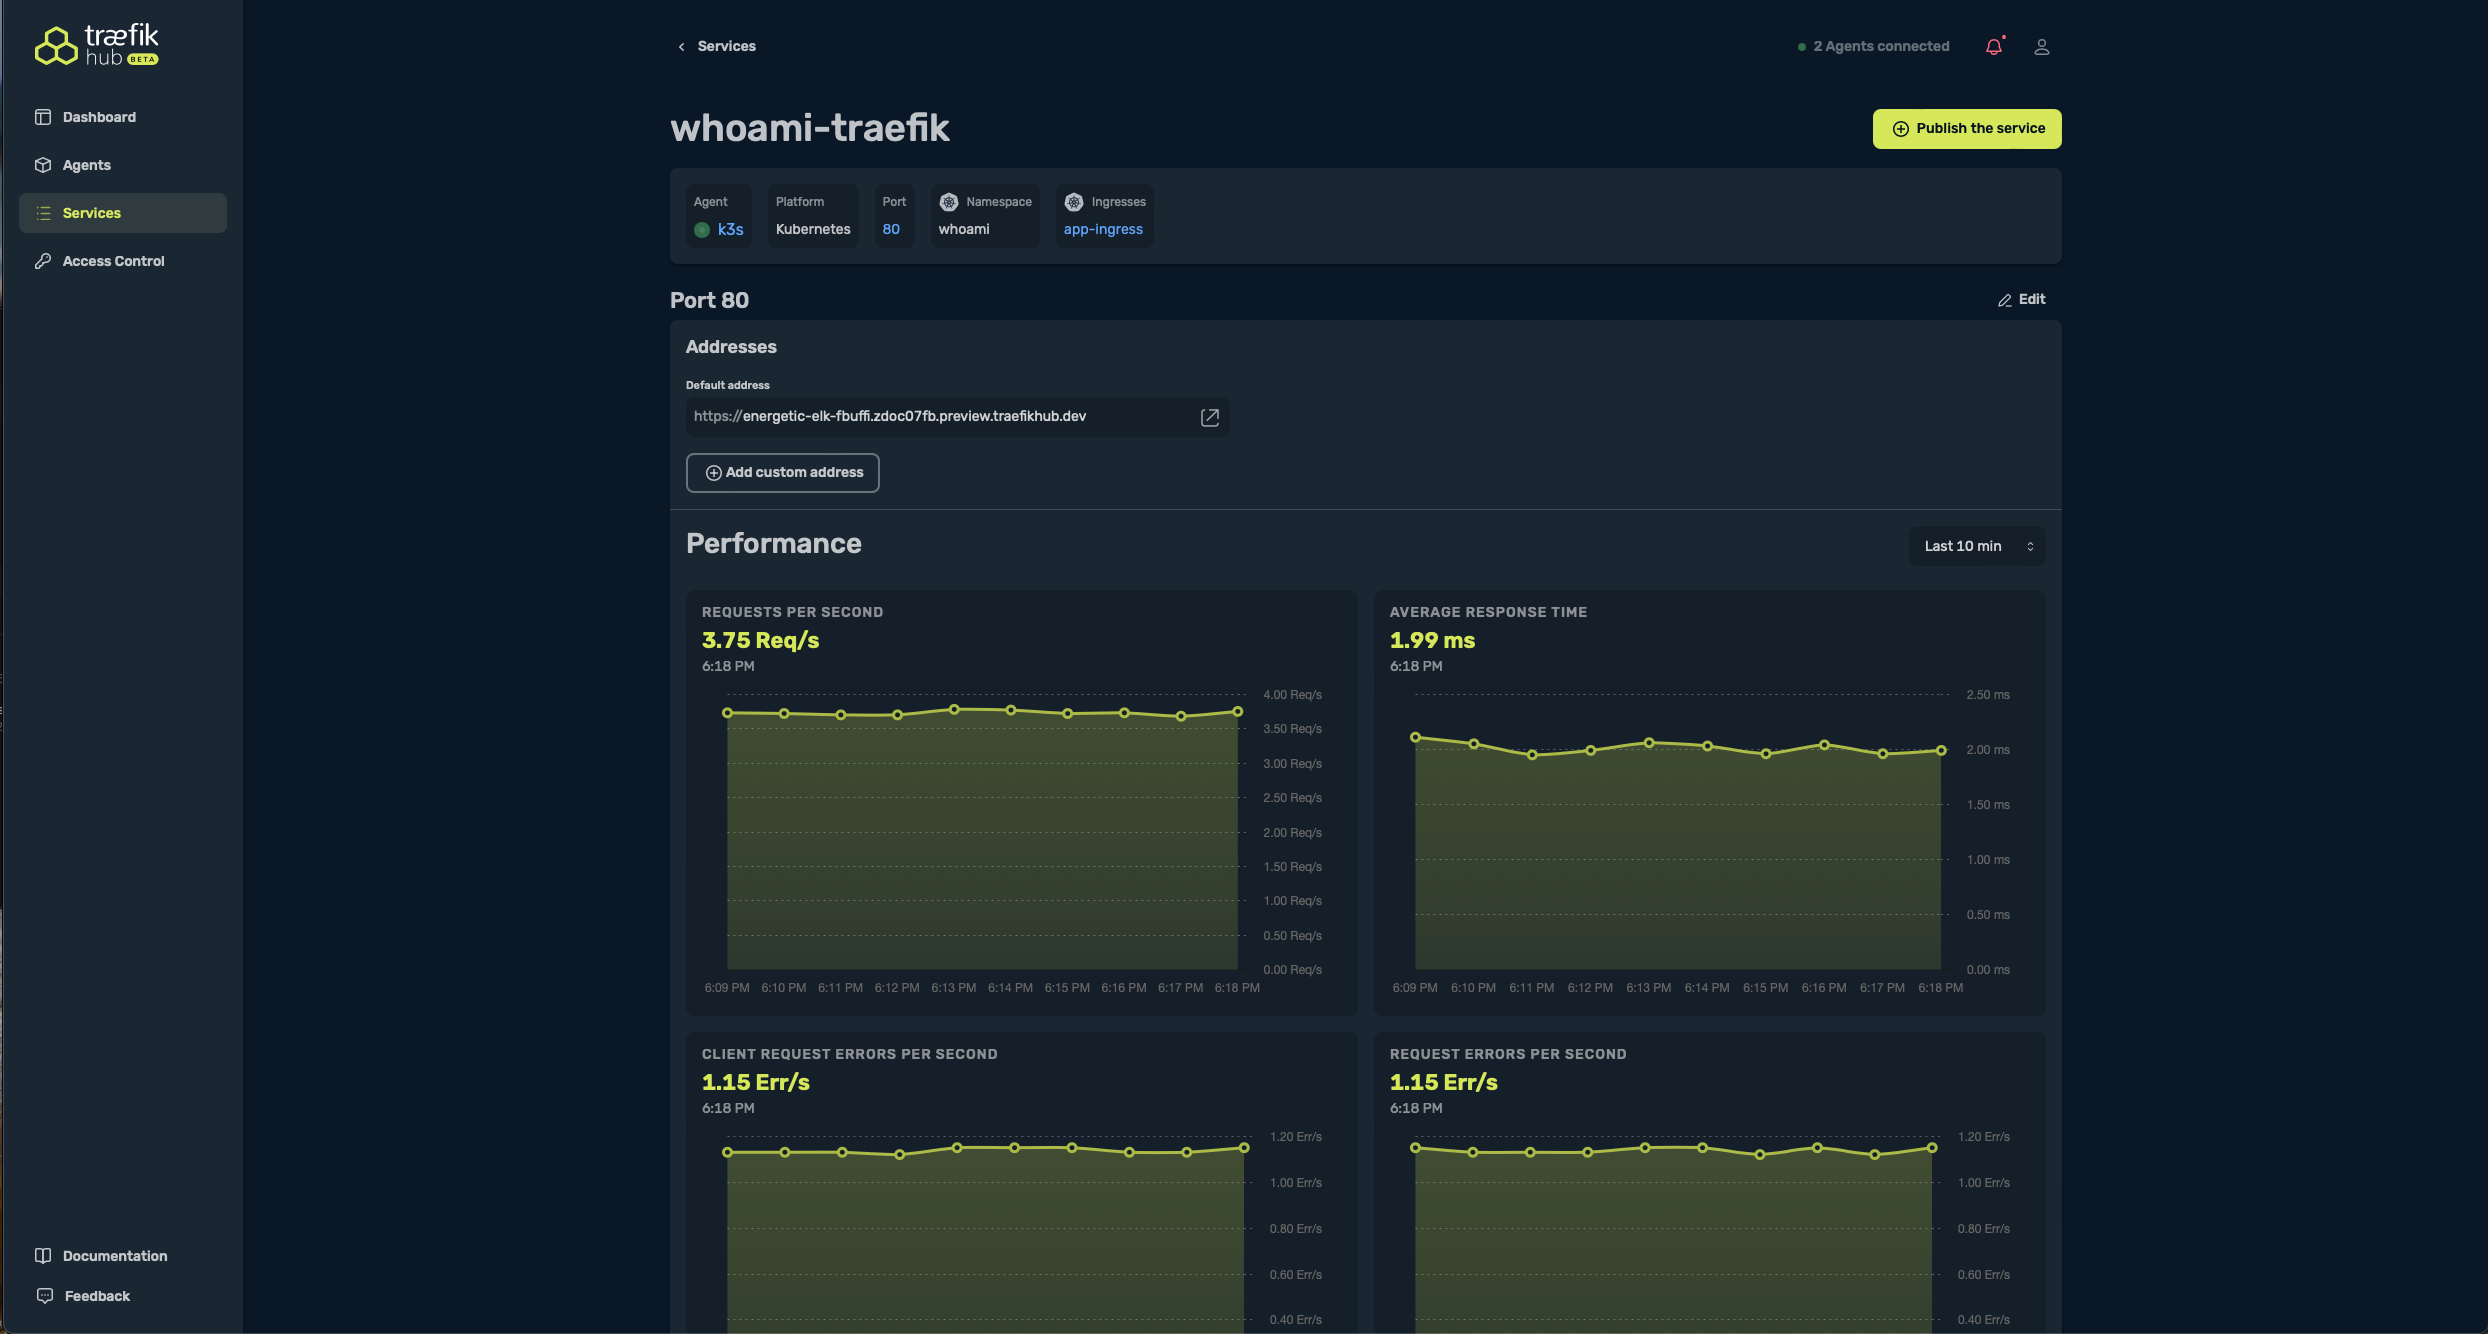2488x1334 pixels.
Task: Click the port 80 link
Action: [x=891, y=229]
